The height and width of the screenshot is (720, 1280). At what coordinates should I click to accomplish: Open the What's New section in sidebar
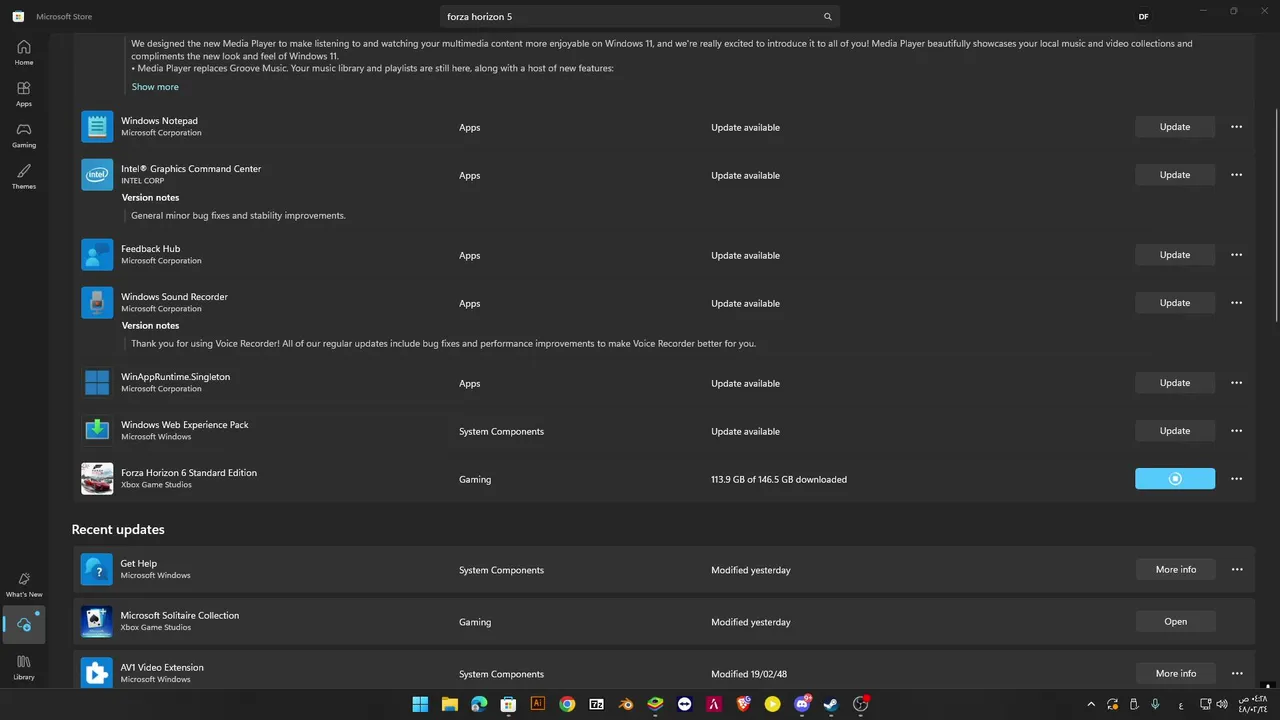point(24,584)
